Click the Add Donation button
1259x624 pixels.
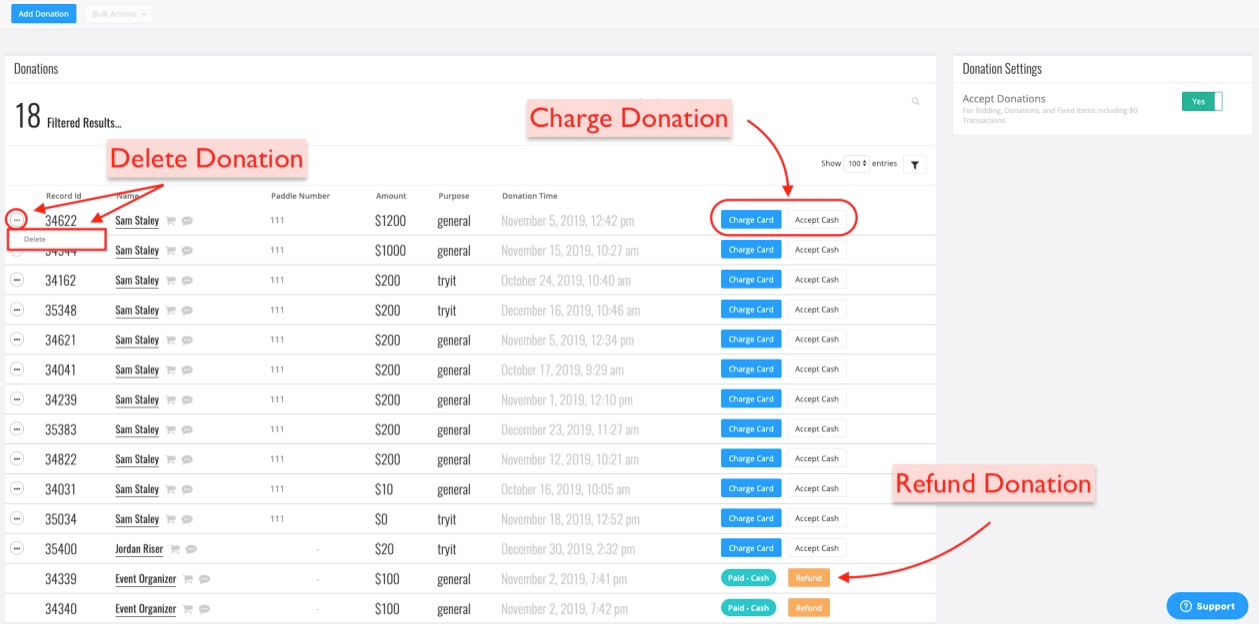coord(44,14)
